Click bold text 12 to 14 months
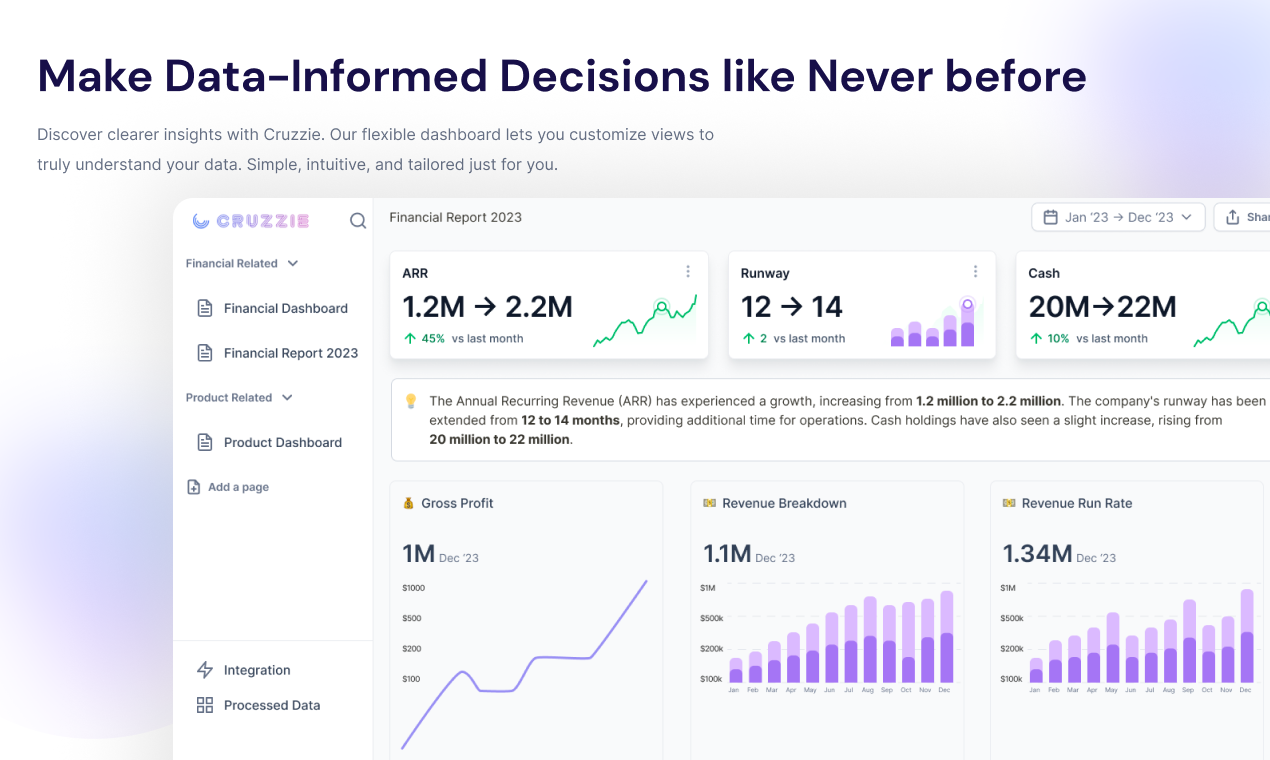1270x760 pixels. 571,420
